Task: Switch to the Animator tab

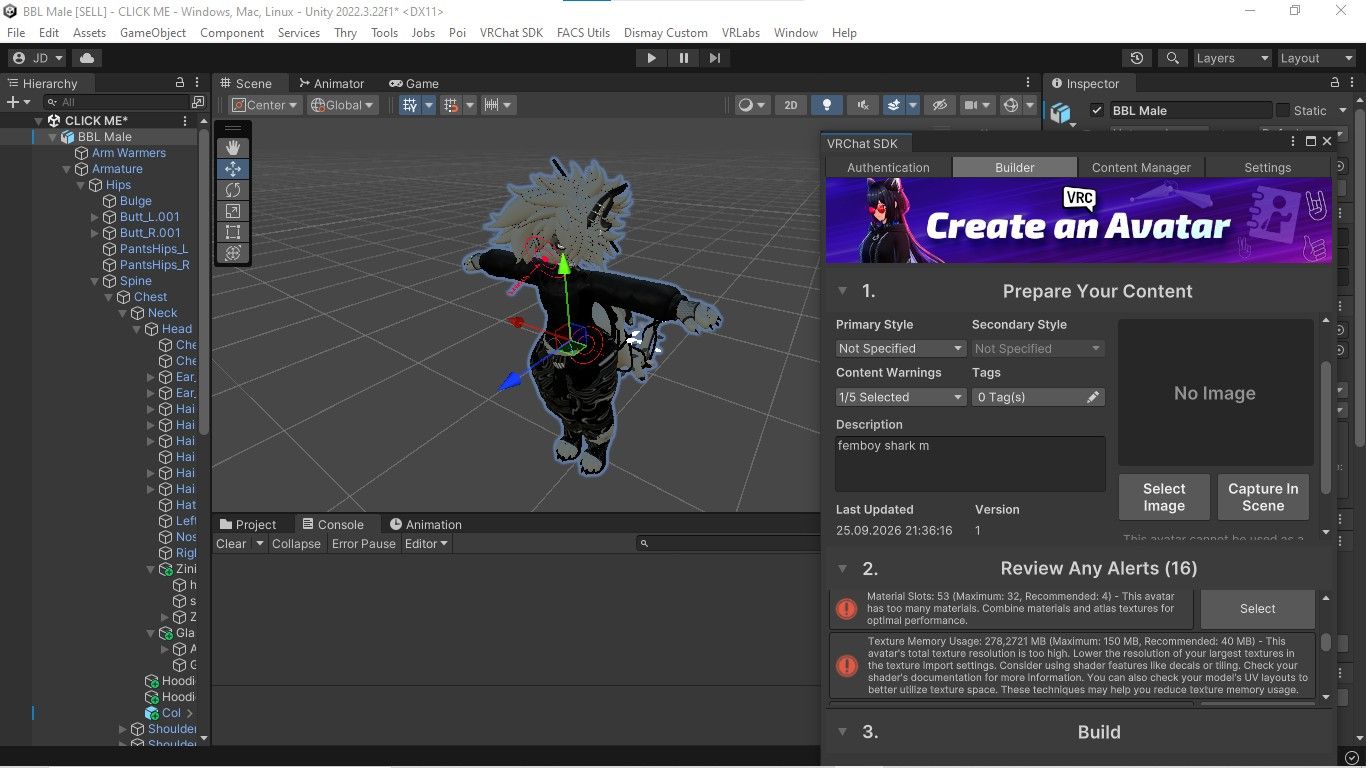Action: click(x=331, y=83)
